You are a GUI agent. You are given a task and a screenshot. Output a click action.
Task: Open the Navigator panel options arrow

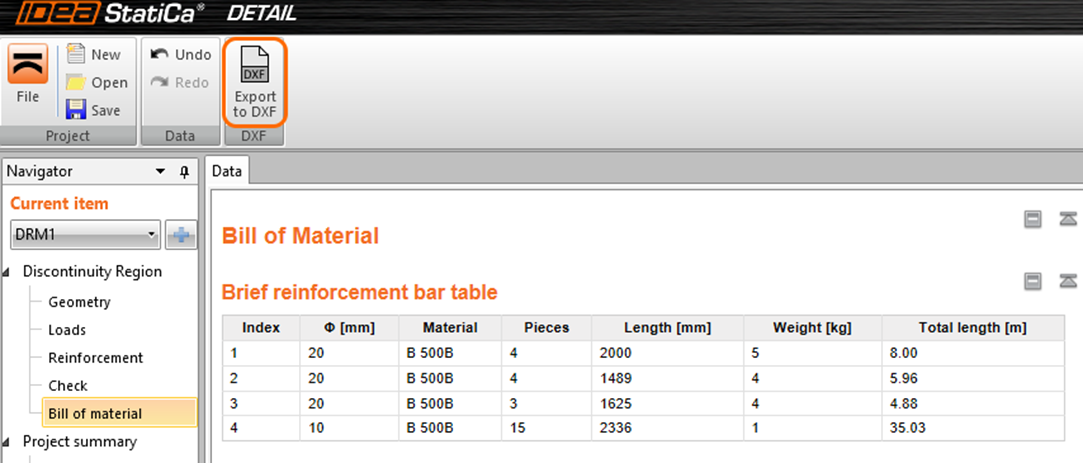[x=160, y=171]
